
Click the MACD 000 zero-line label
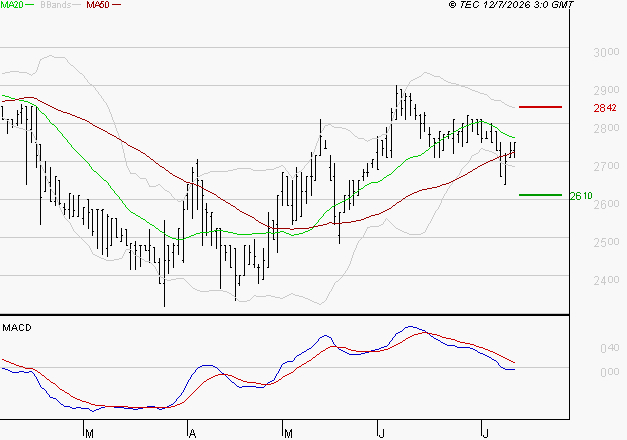[x=609, y=372]
